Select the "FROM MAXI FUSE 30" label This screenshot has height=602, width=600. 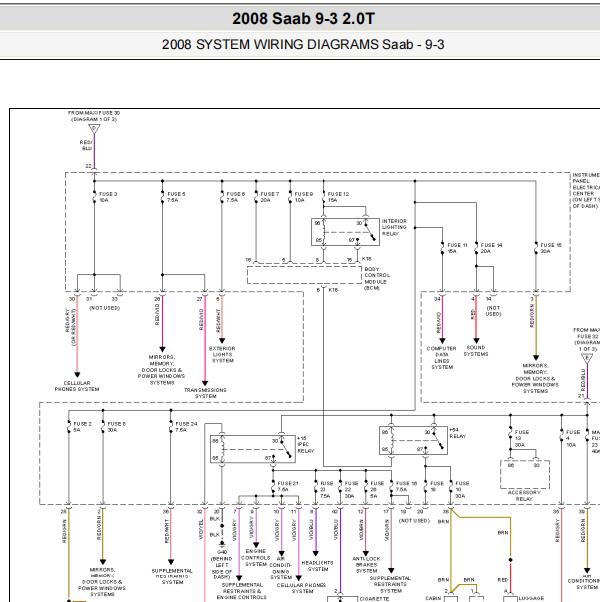(x=94, y=113)
